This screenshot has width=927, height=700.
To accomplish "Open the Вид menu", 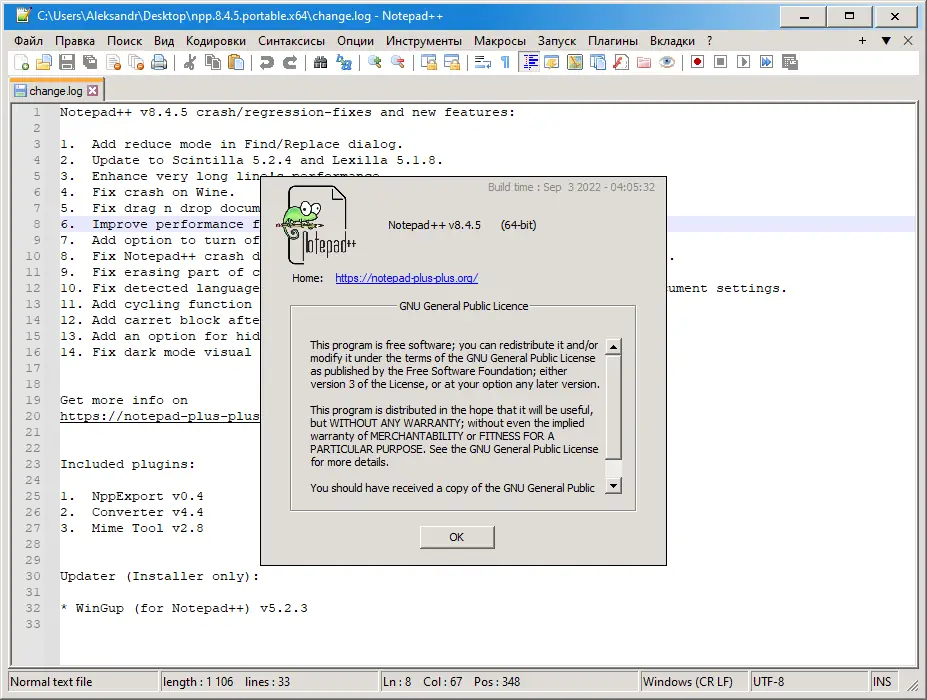I will (164, 41).
